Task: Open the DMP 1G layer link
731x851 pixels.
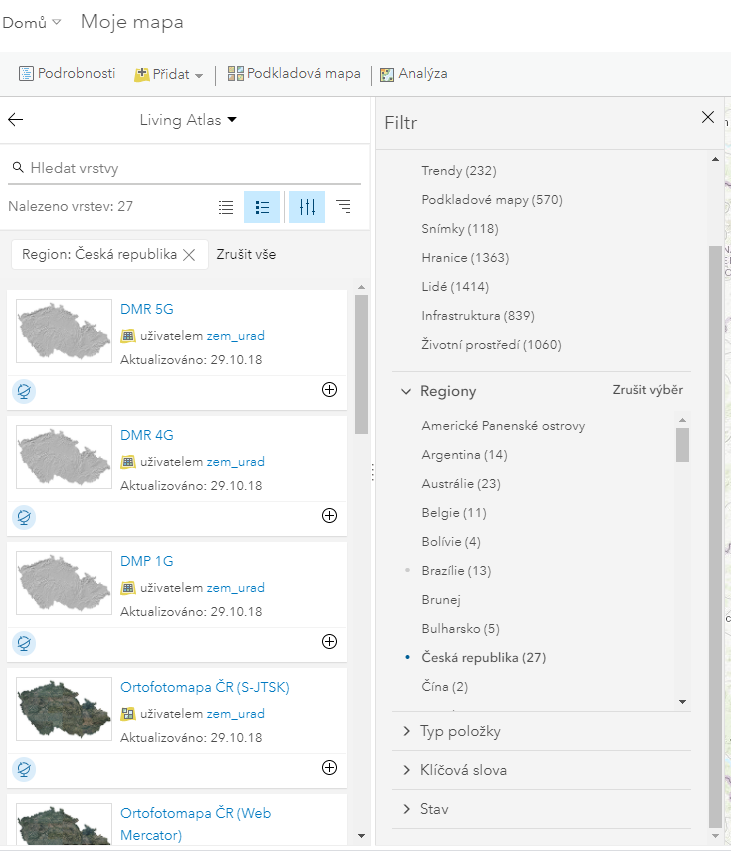Action: click(x=147, y=561)
